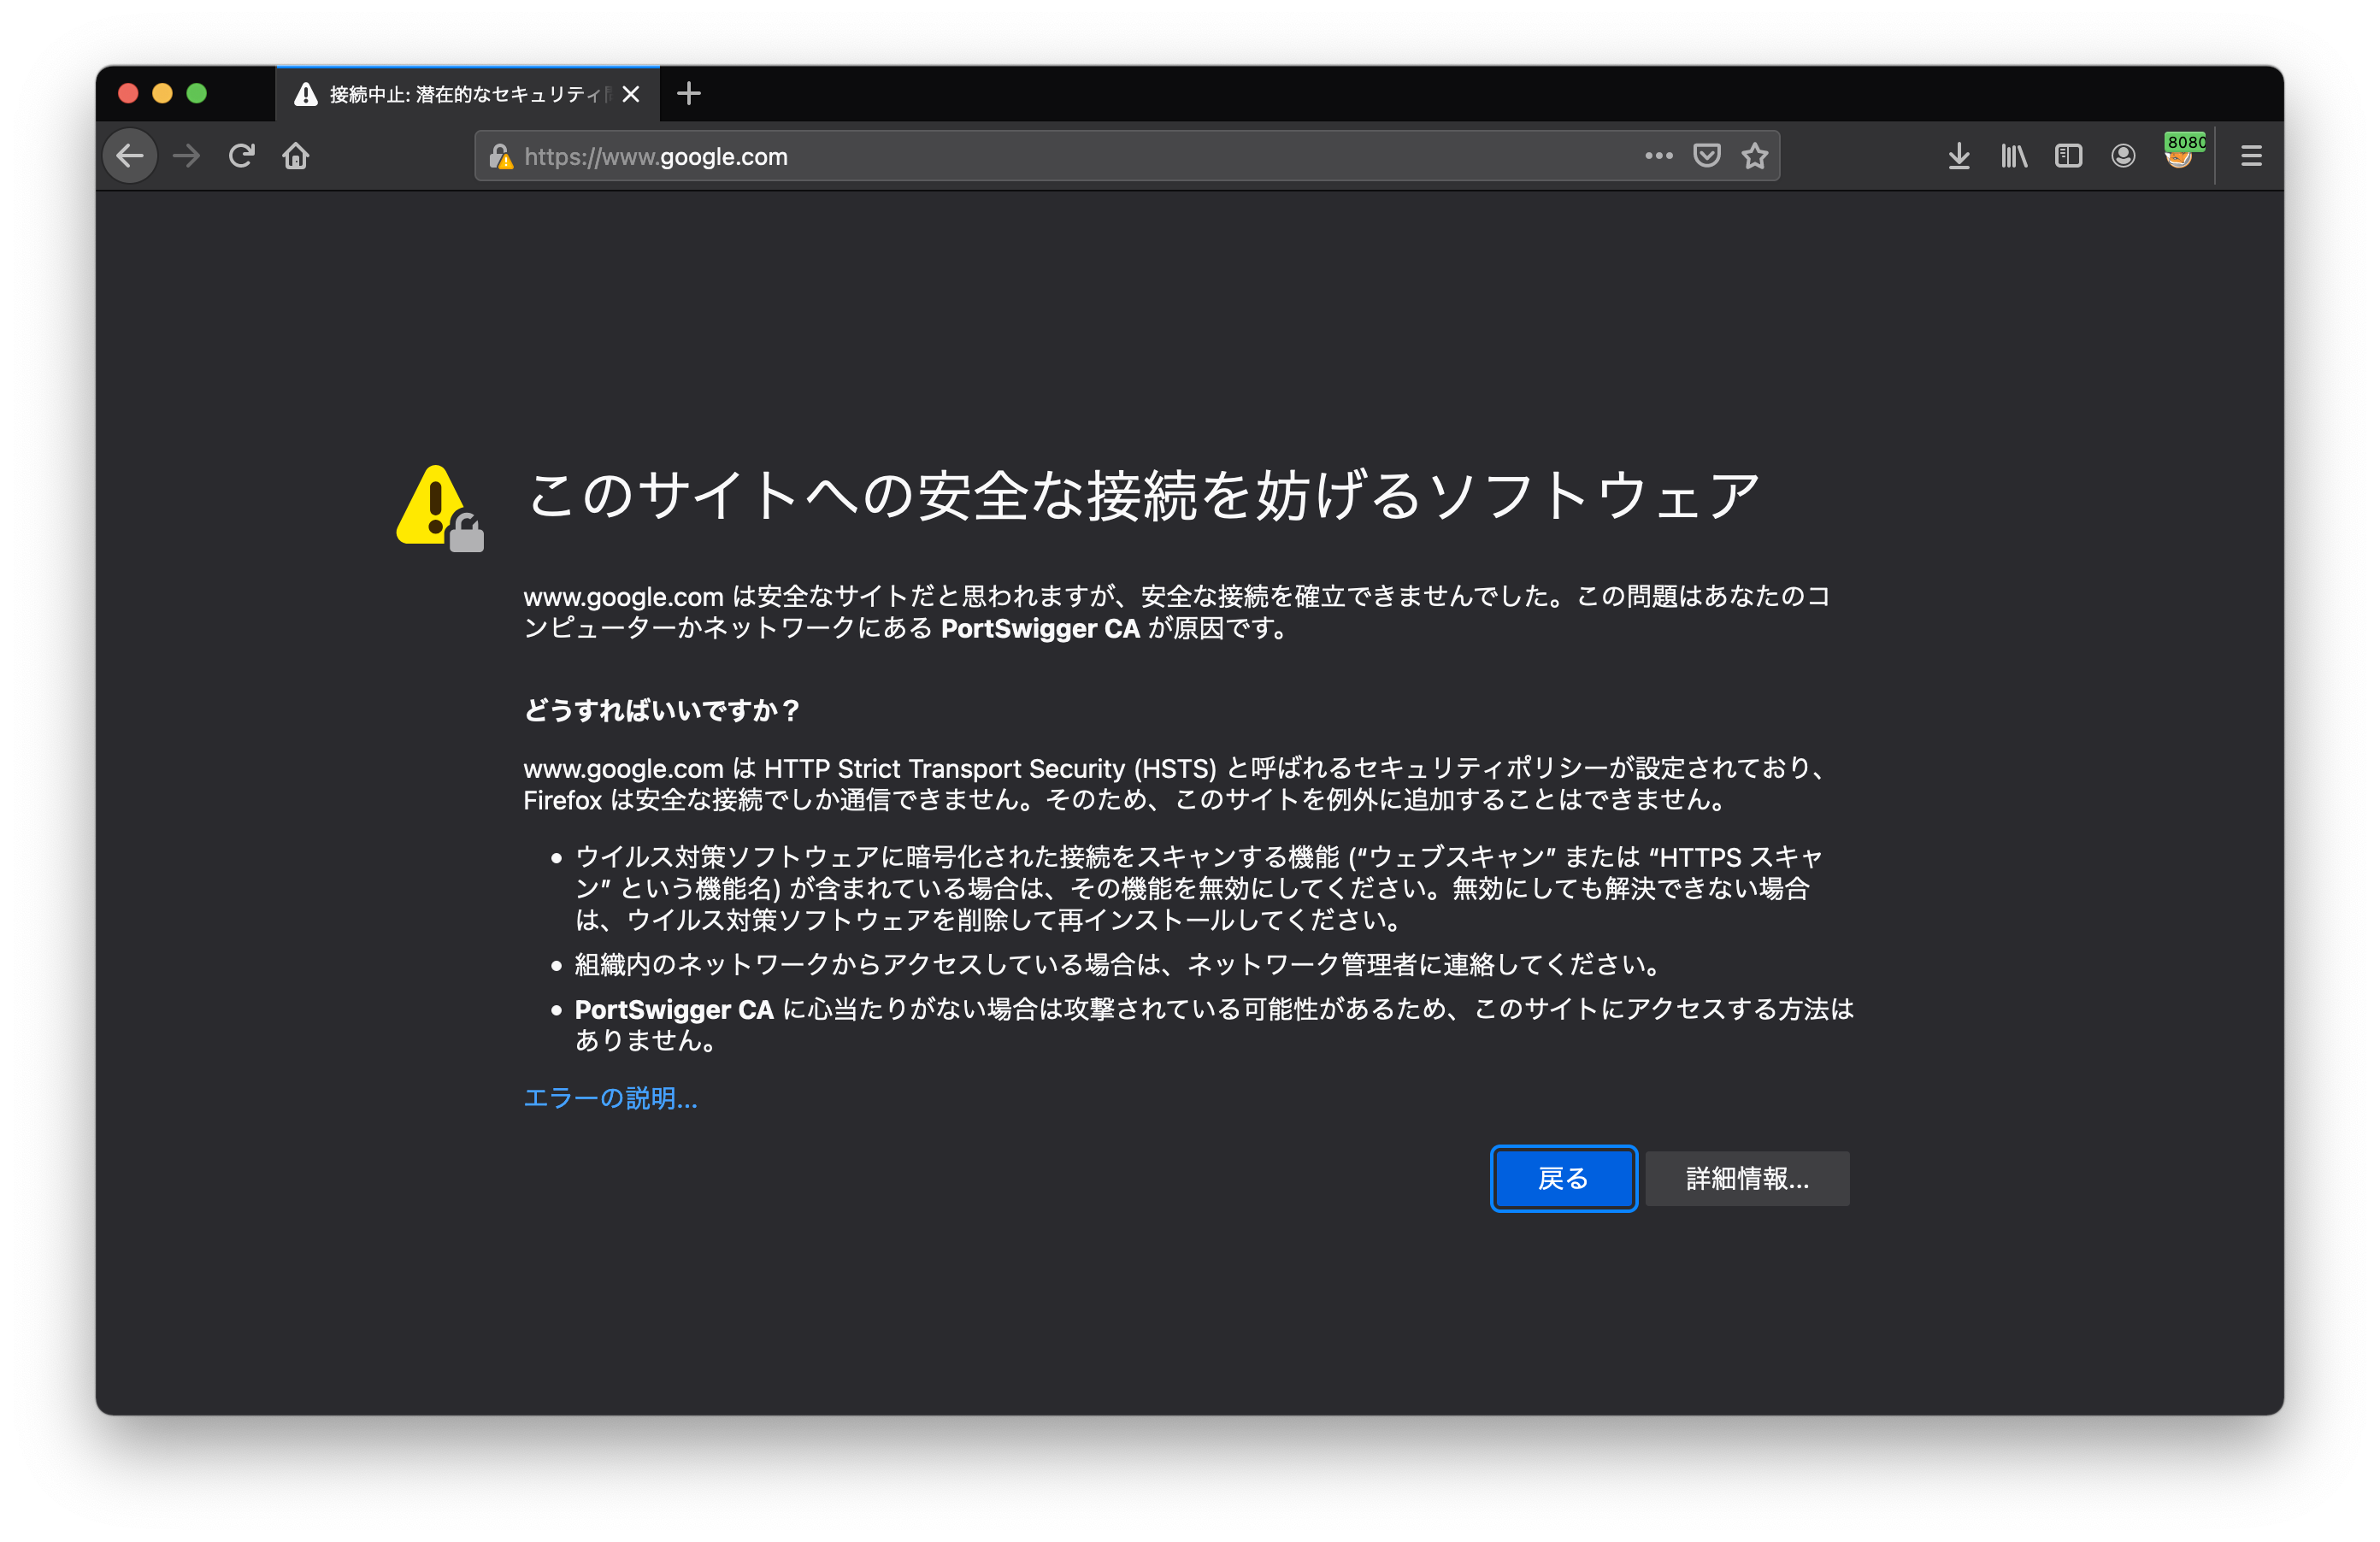Click the proxy extension icon labeled 8080

point(2183,152)
